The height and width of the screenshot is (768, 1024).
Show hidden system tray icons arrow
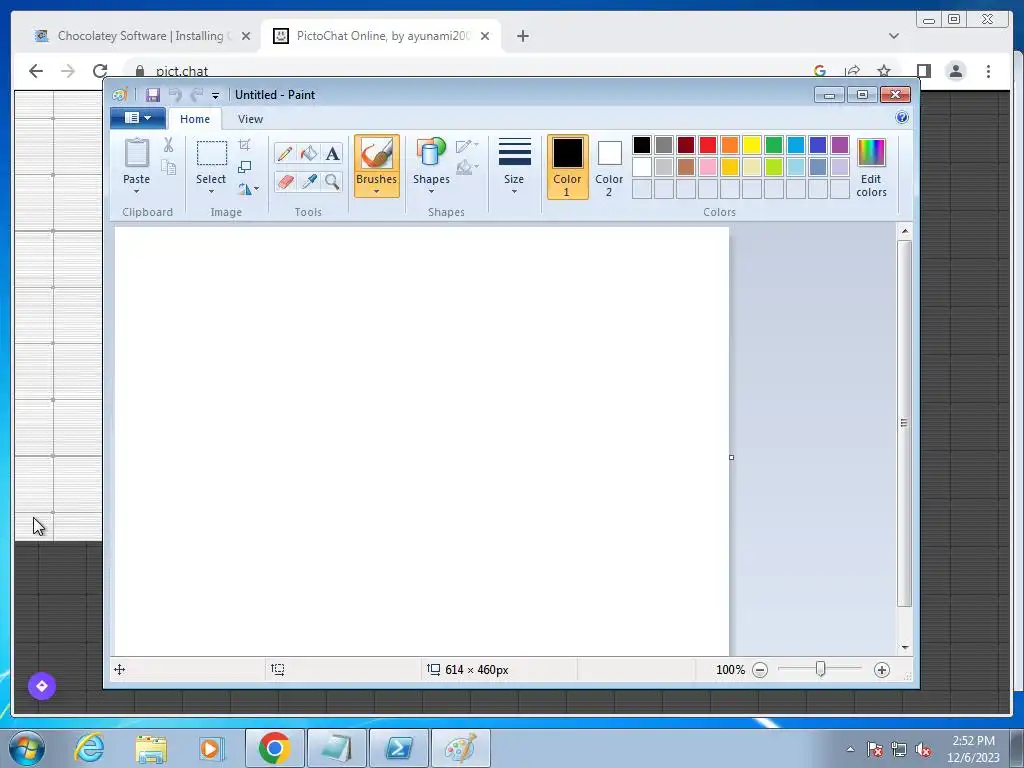coord(850,749)
